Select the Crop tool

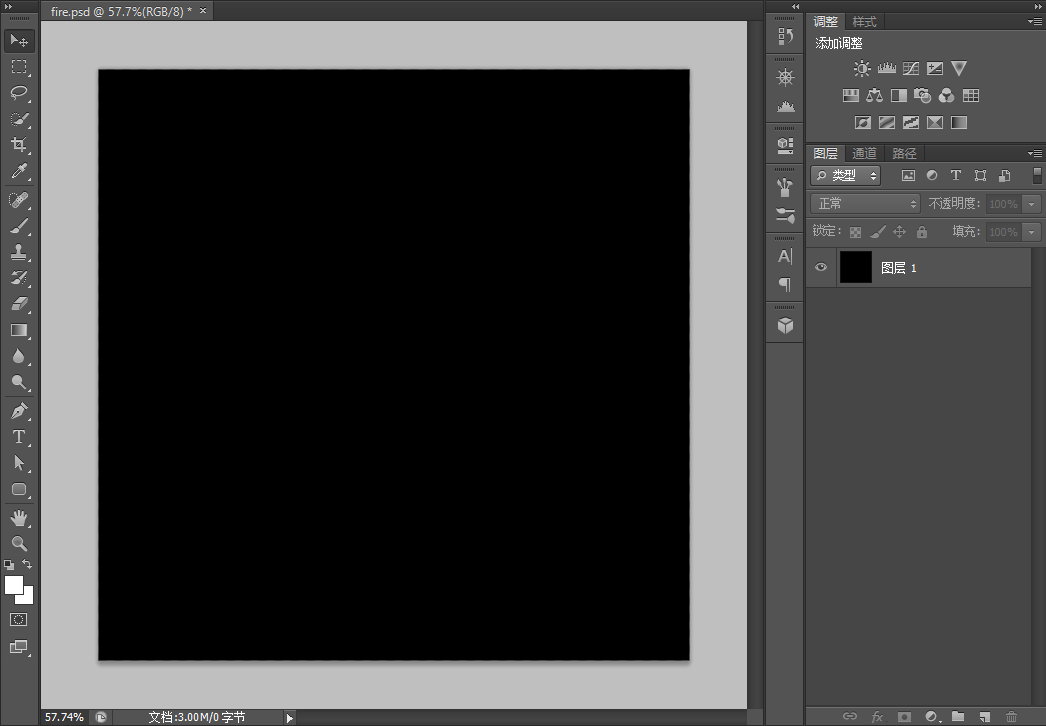click(x=19, y=145)
